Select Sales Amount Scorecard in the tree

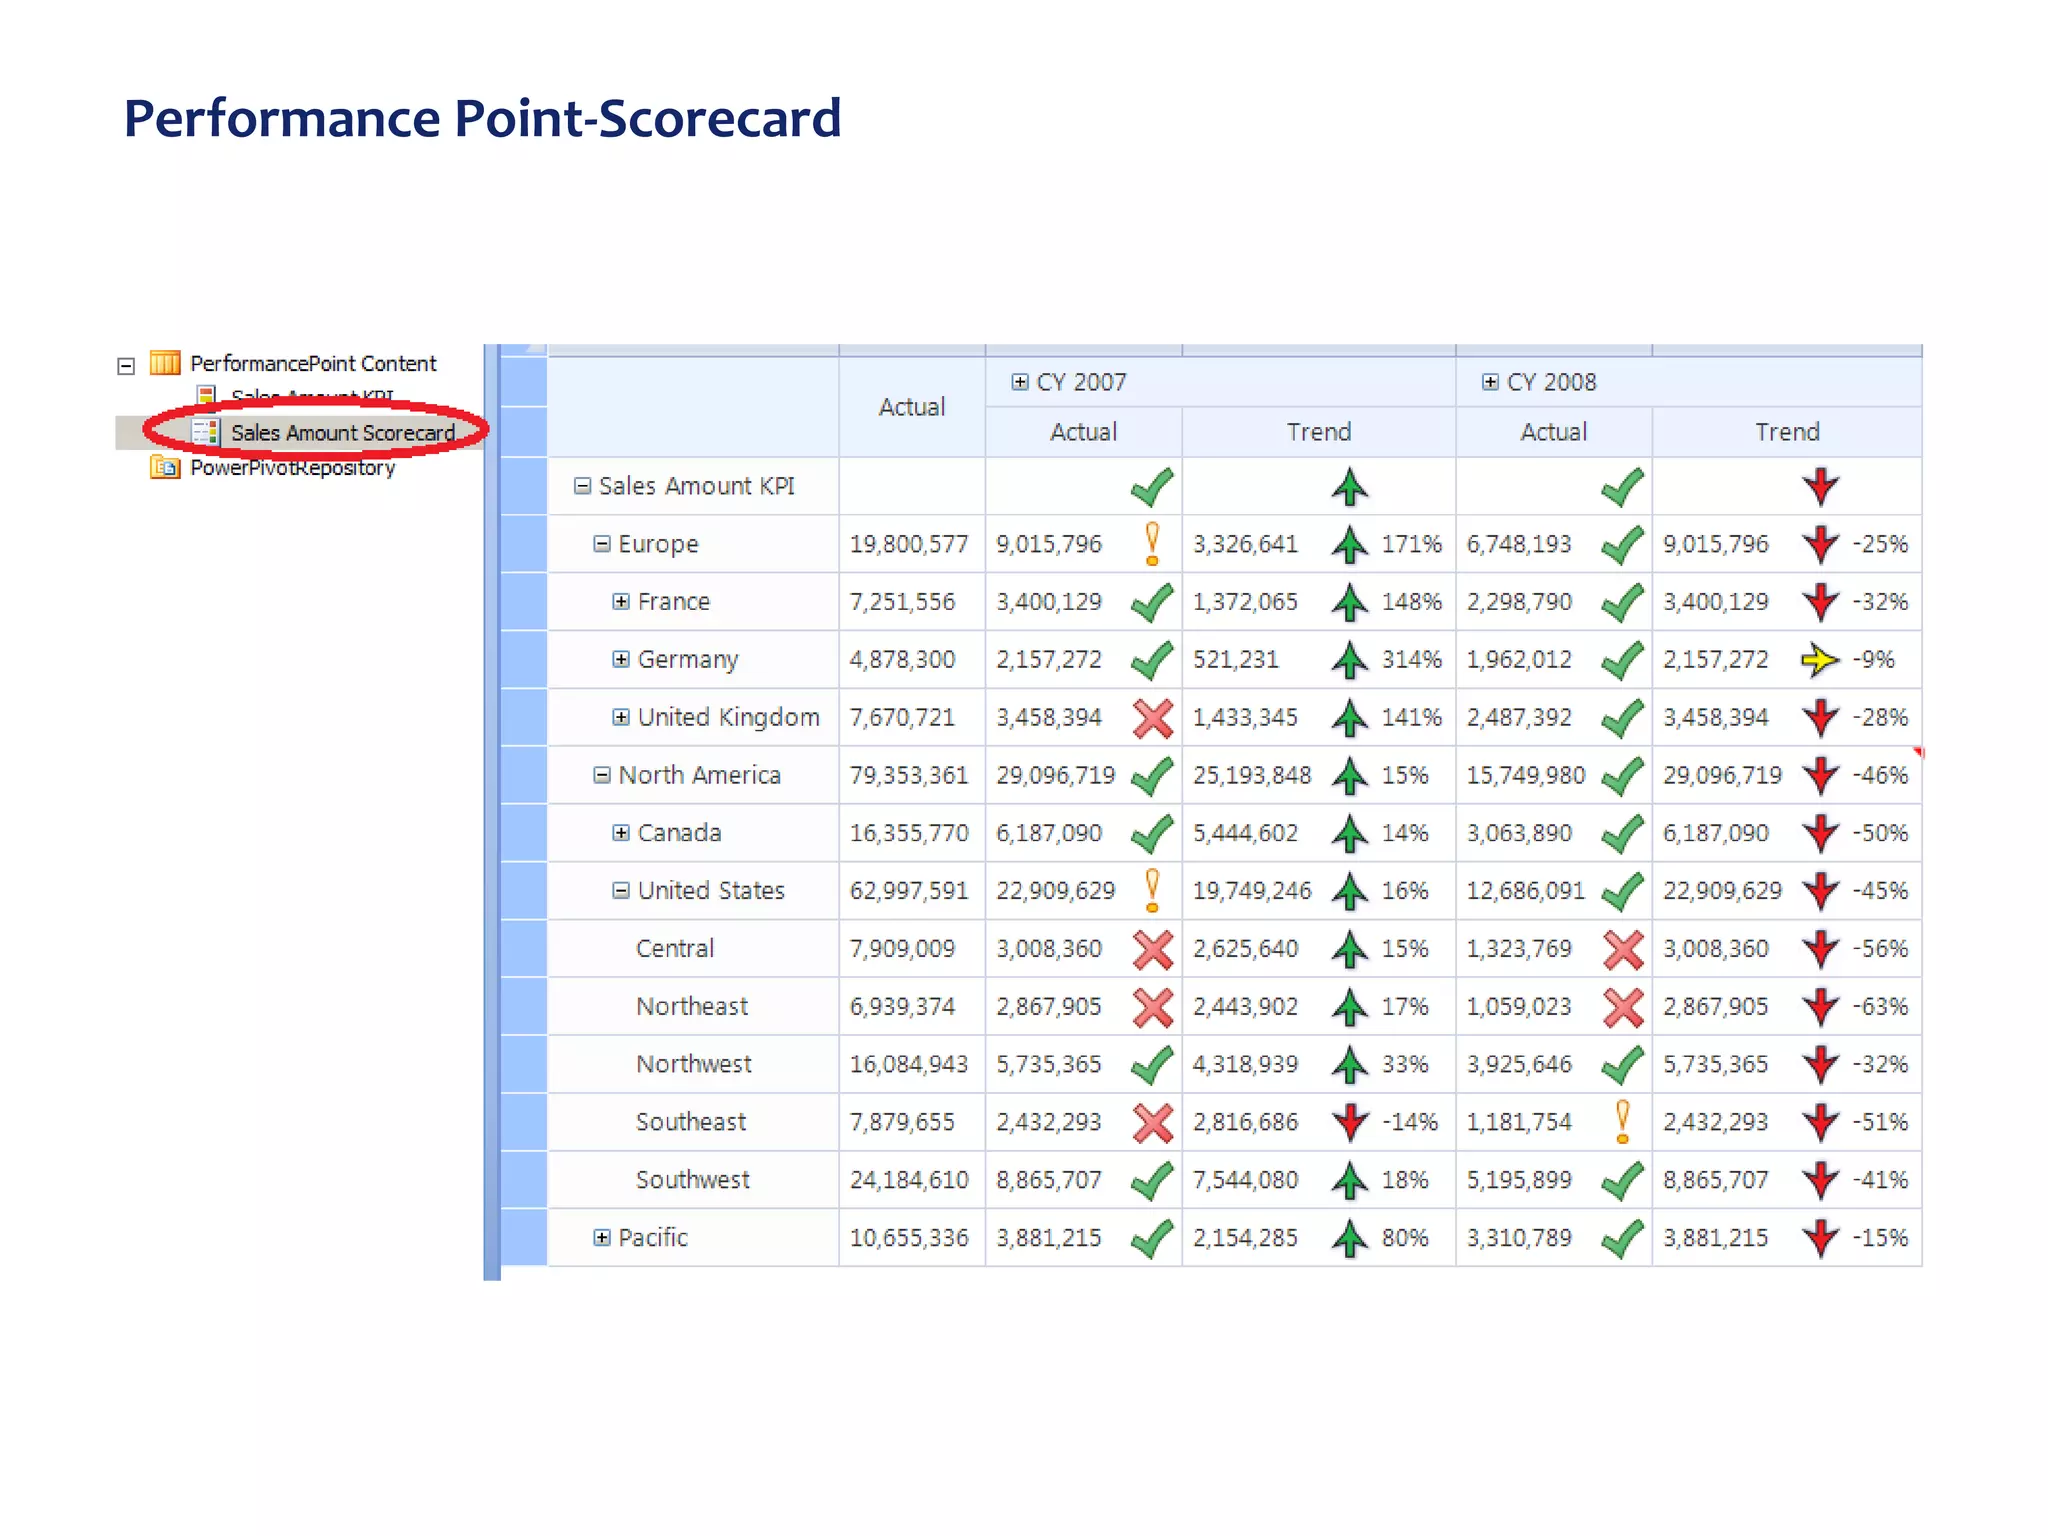point(343,432)
